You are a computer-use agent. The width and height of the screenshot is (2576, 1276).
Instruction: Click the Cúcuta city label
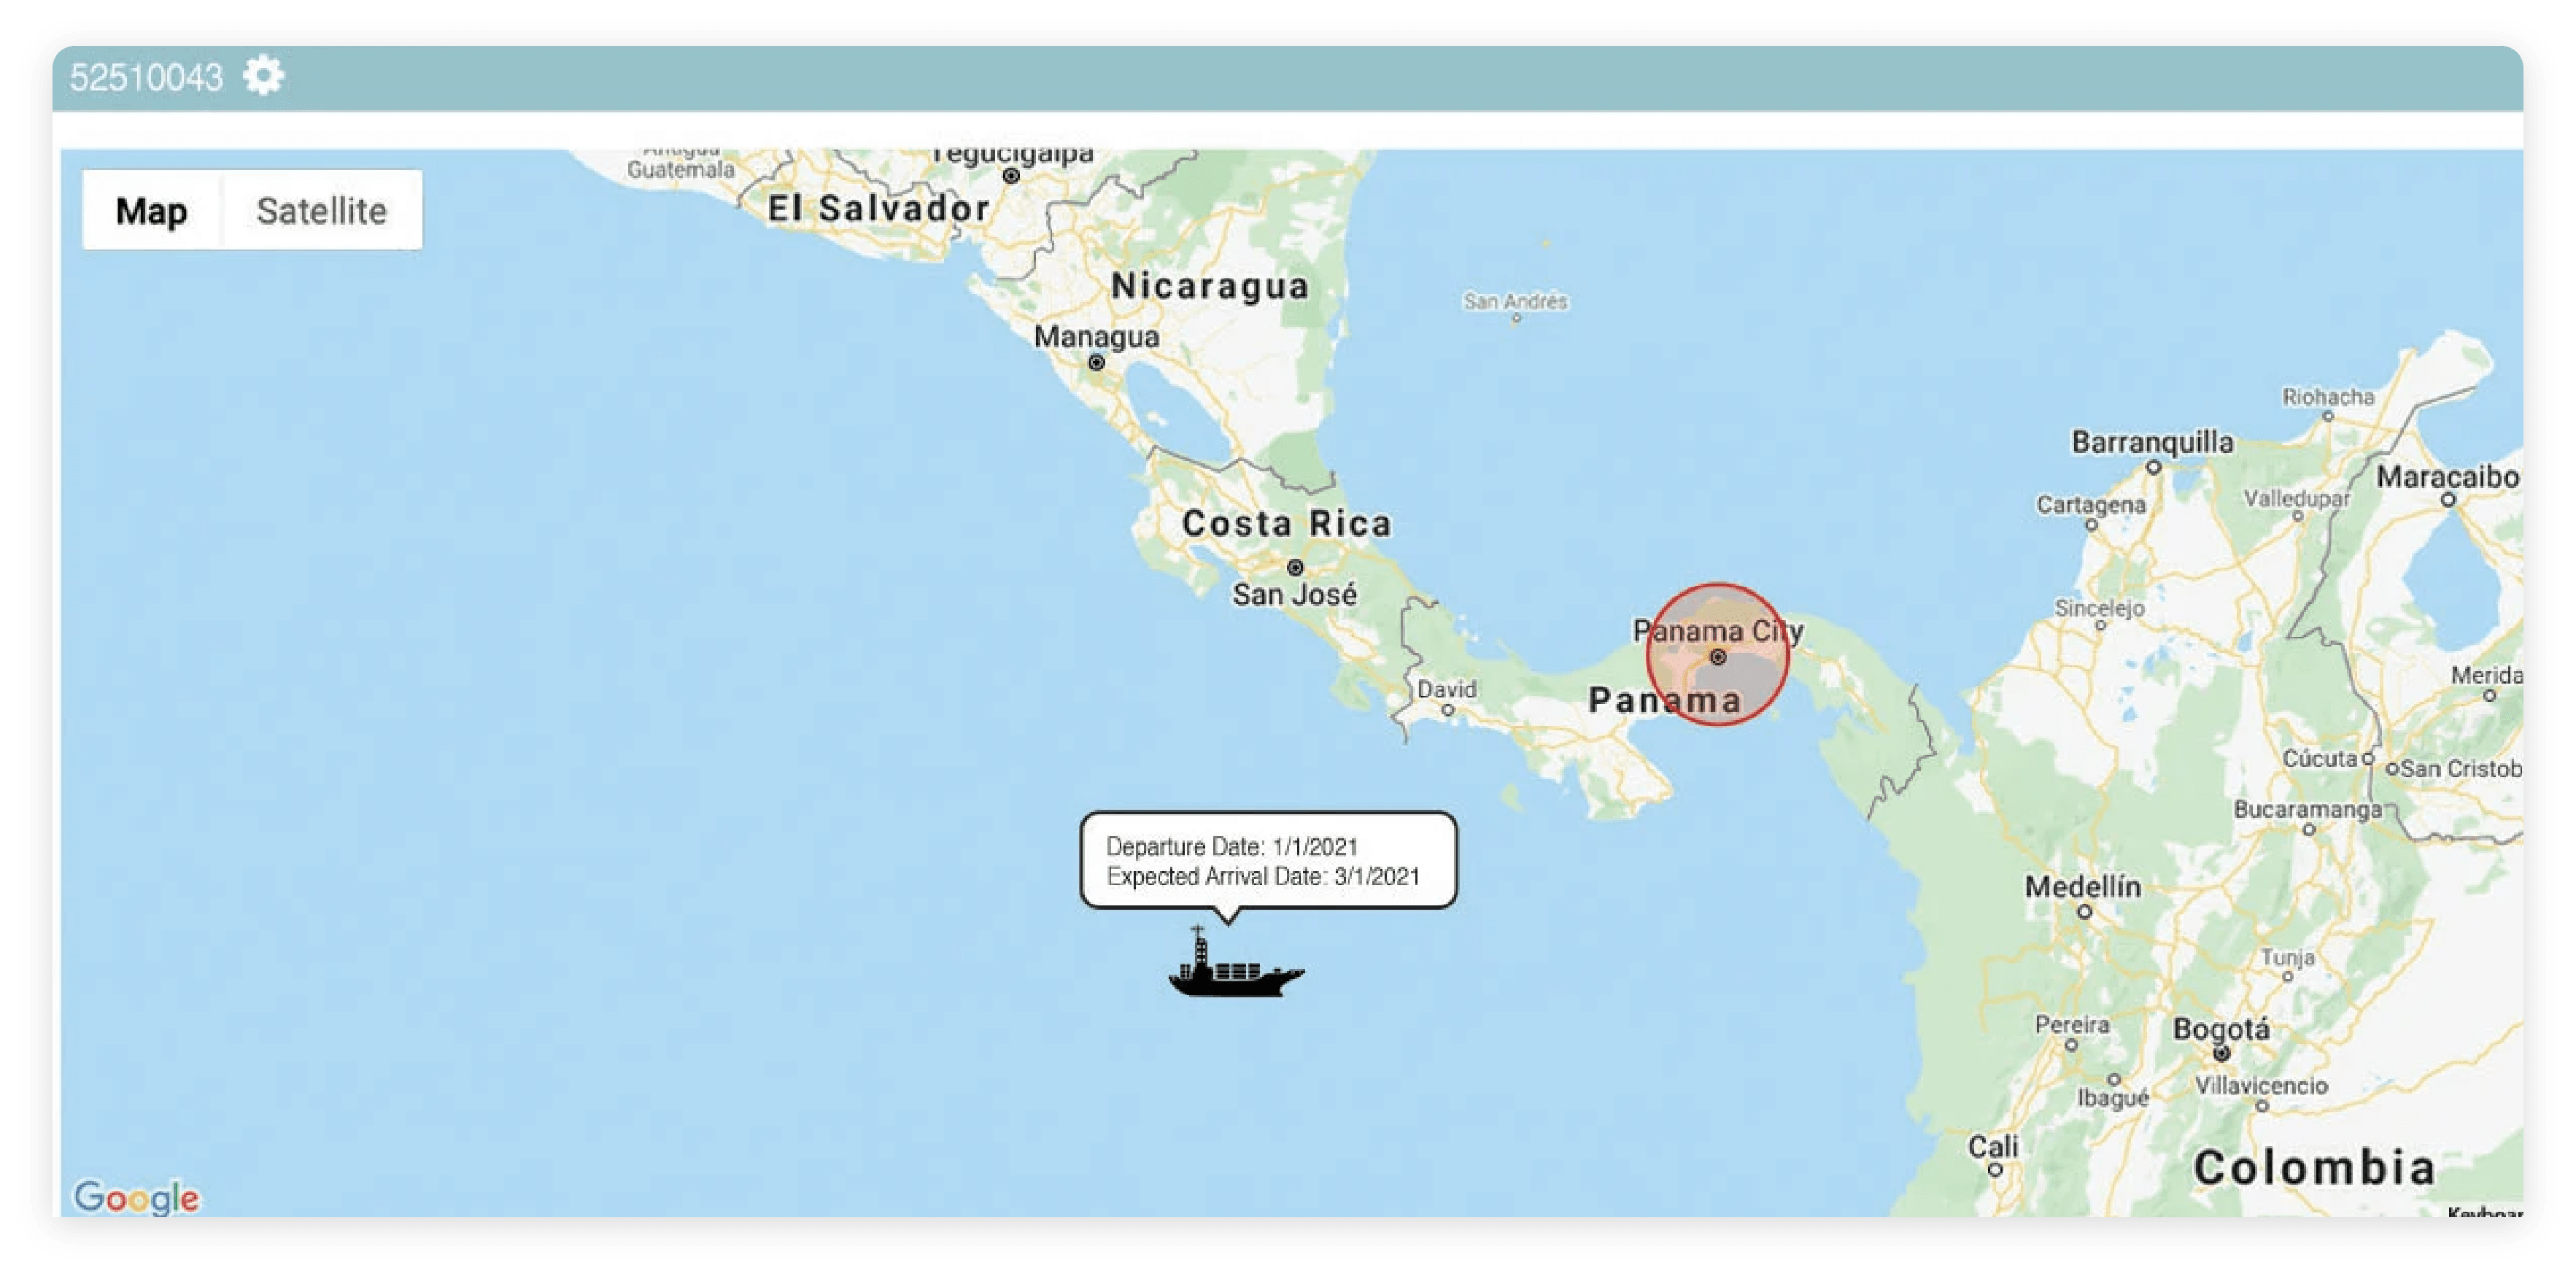click(x=2320, y=759)
